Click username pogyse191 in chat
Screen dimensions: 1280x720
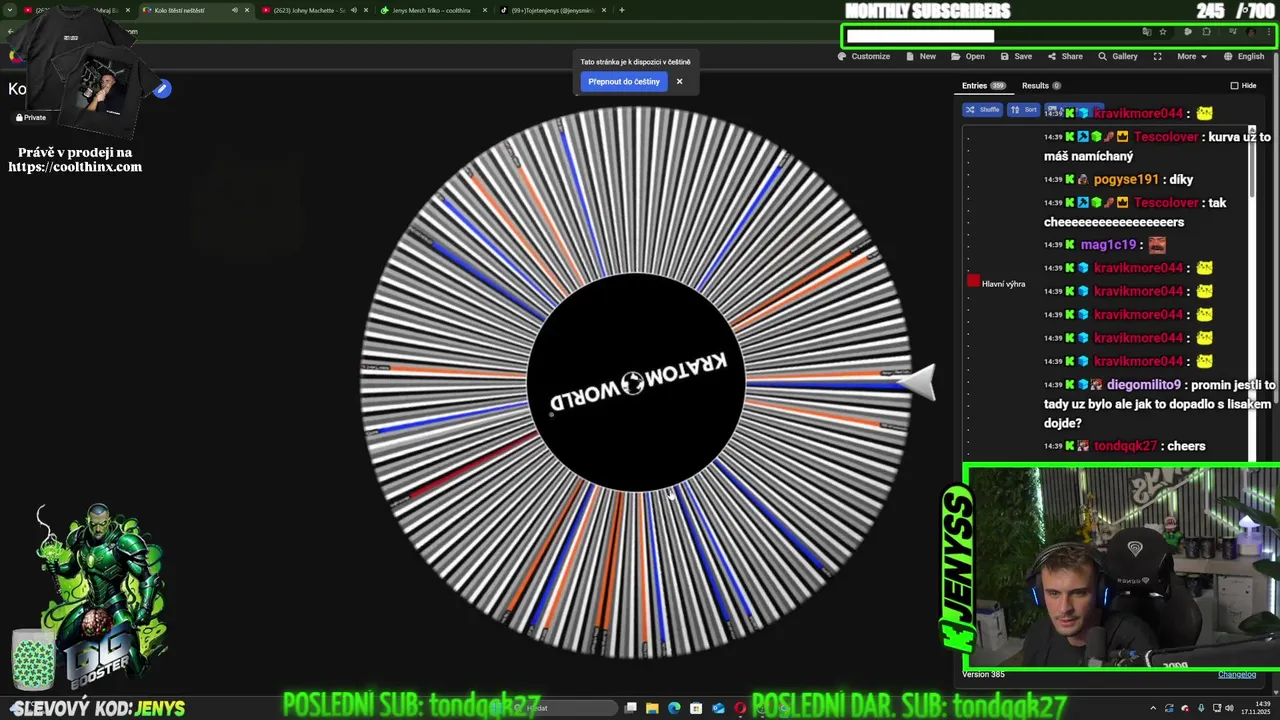pyautogui.click(x=1125, y=180)
